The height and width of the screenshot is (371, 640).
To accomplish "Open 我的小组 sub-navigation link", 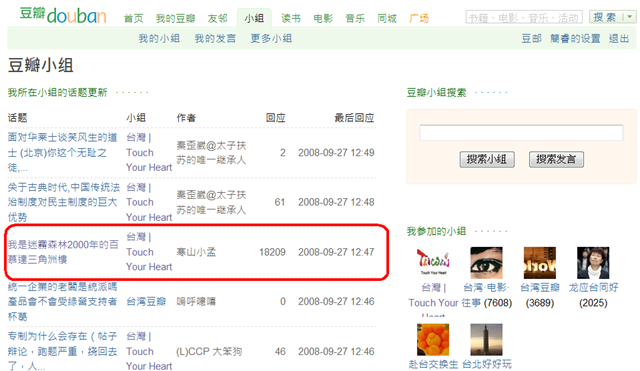I will [159, 38].
